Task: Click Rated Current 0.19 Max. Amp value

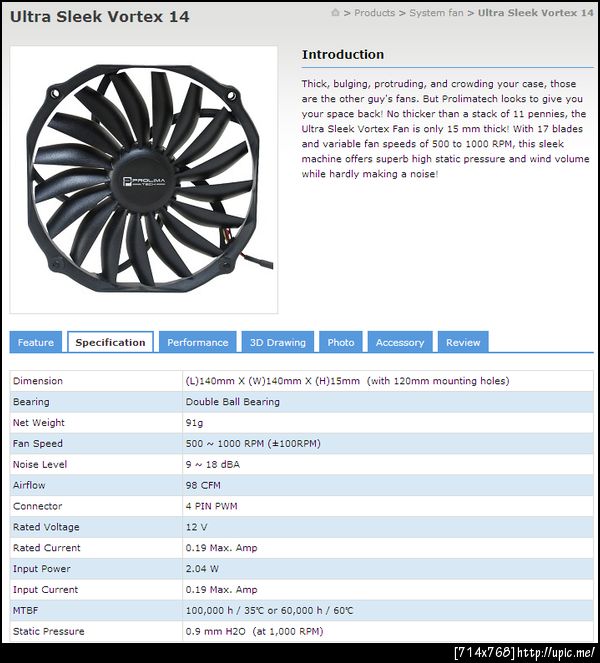Action: click(221, 548)
